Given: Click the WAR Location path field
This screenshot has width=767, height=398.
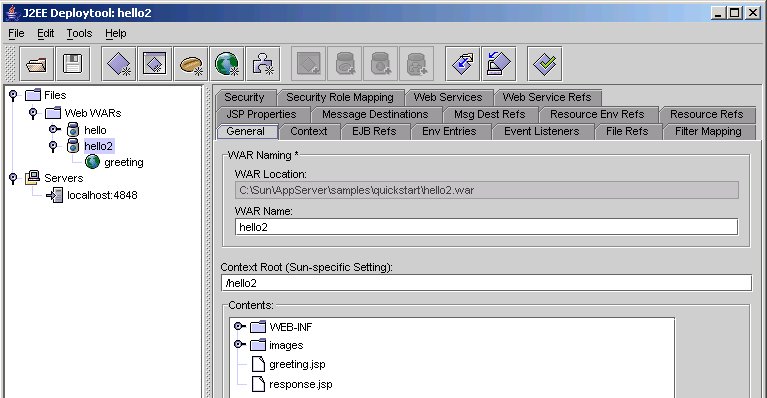Looking at the screenshot, I should [x=486, y=190].
